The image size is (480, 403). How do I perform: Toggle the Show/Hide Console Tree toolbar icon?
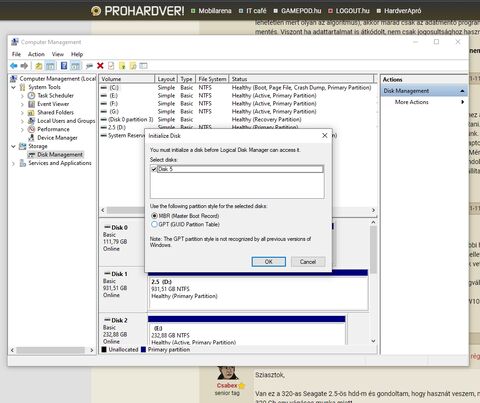click(50, 66)
